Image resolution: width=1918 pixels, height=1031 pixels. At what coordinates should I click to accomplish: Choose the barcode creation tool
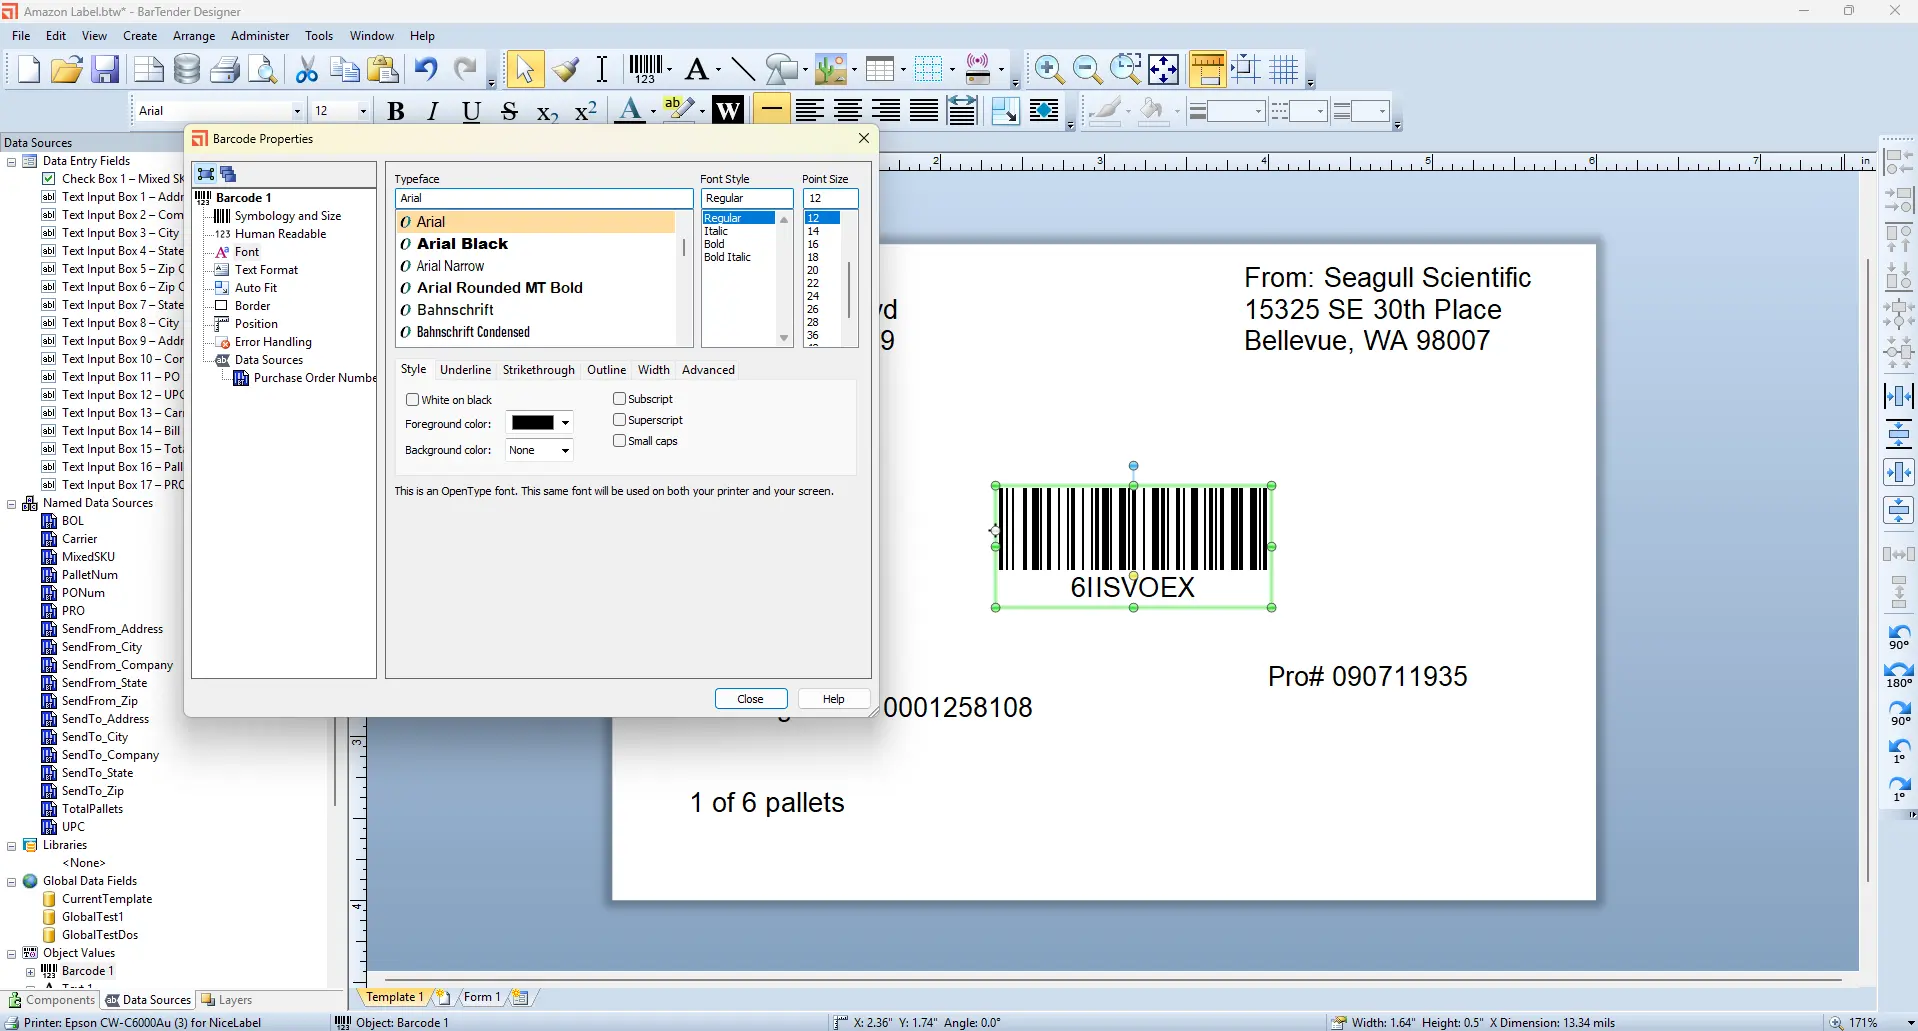(x=645, y=69)
